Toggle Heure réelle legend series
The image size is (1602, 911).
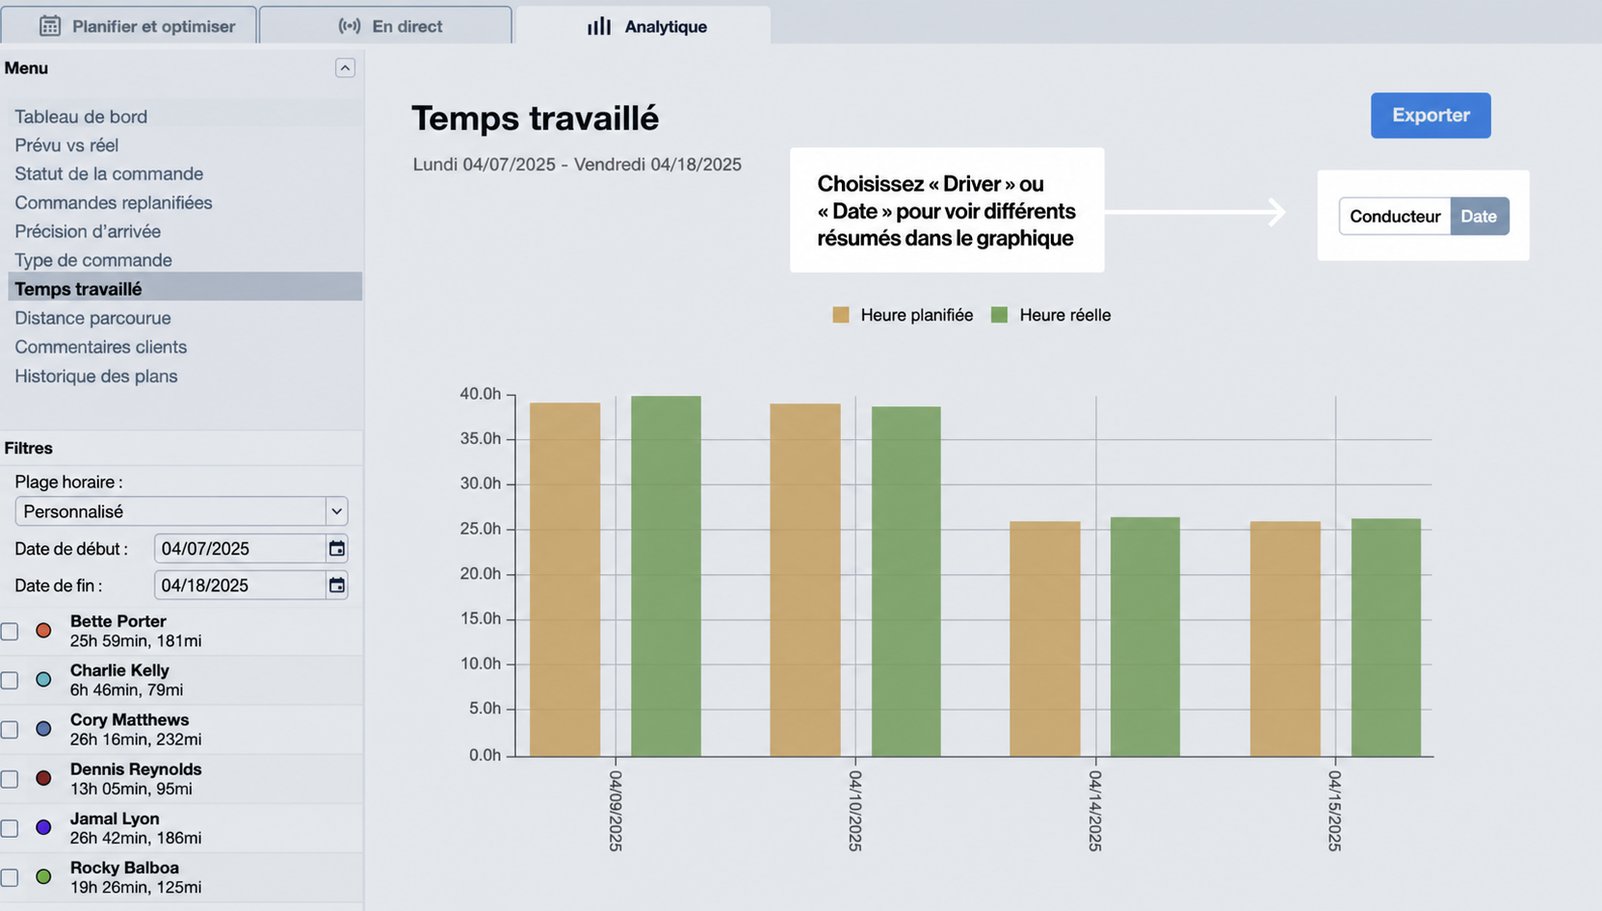click(1051, 315)
